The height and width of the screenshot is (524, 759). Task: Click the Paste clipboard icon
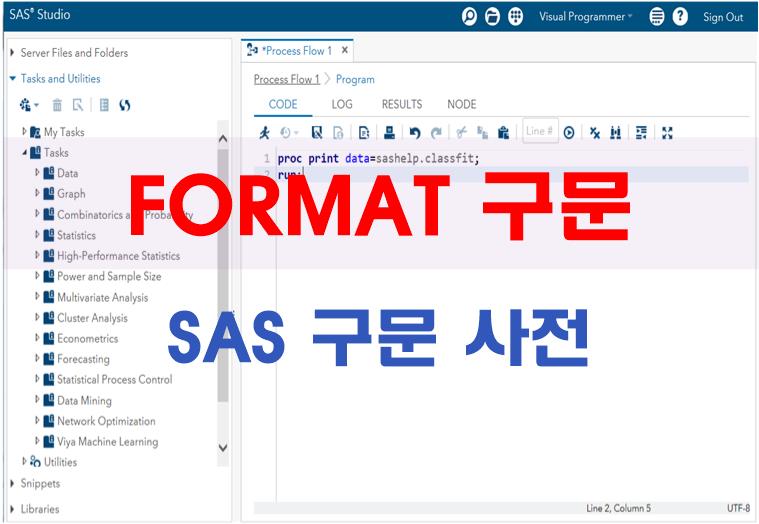pyautogui.click(x=503, y=132)
